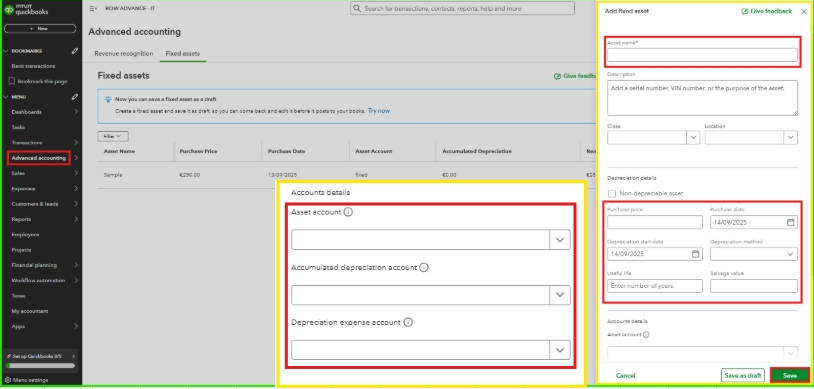Toggle sidebar with hamburger icon

(93, 8)
